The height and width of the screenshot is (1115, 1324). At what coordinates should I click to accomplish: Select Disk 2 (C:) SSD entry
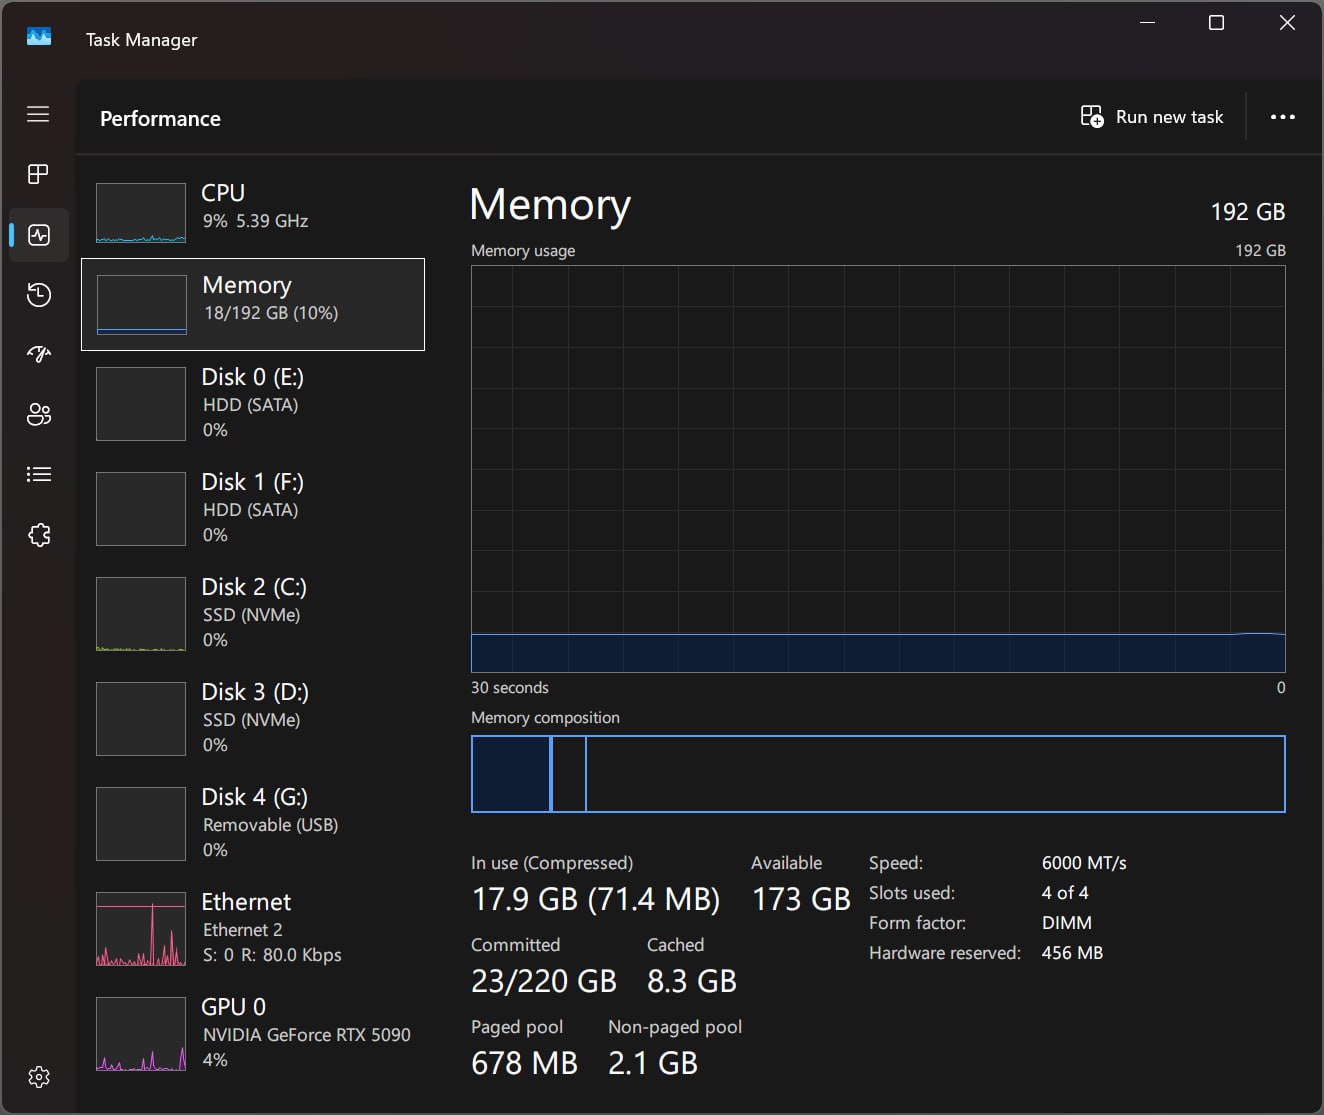[x=252, y=613]
